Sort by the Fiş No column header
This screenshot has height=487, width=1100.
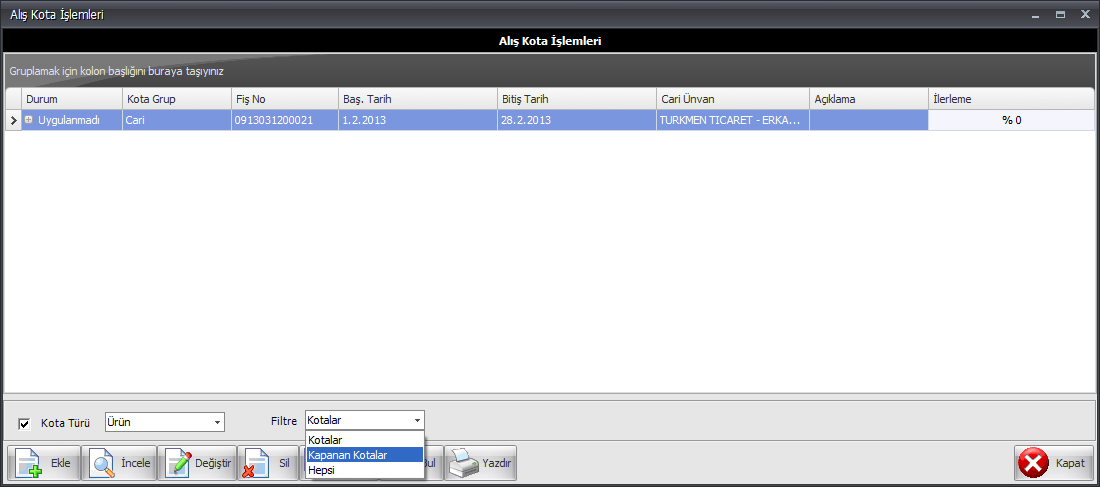coord(285,99)
